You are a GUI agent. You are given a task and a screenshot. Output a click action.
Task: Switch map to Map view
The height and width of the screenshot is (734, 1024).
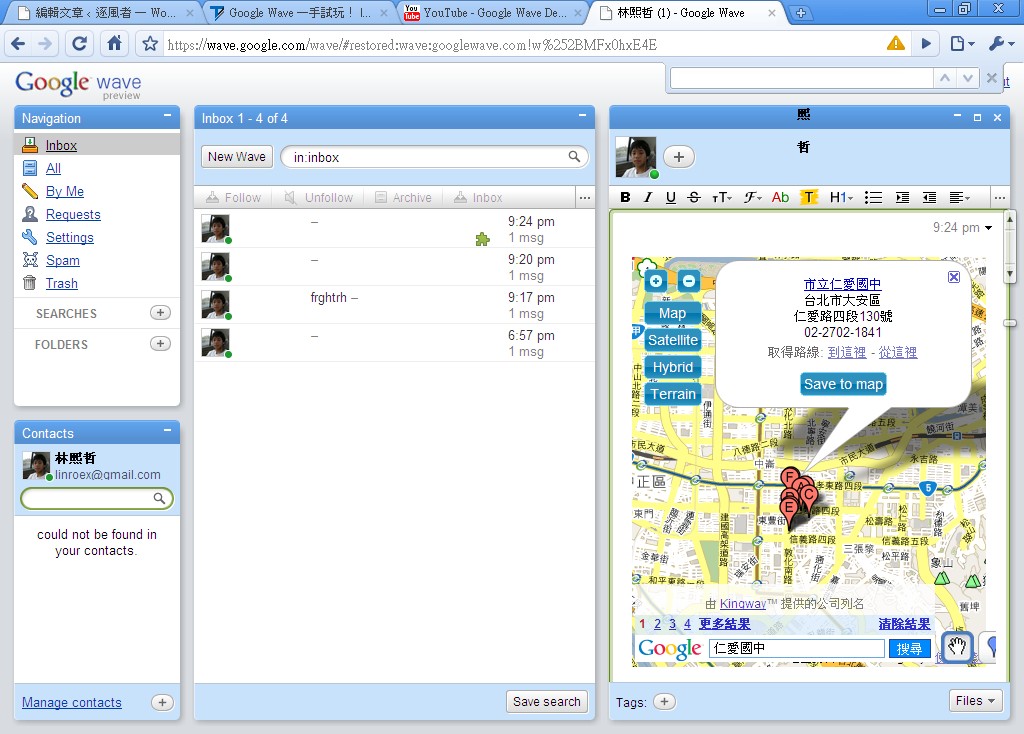pyautogui.click(x=672, y=313)
